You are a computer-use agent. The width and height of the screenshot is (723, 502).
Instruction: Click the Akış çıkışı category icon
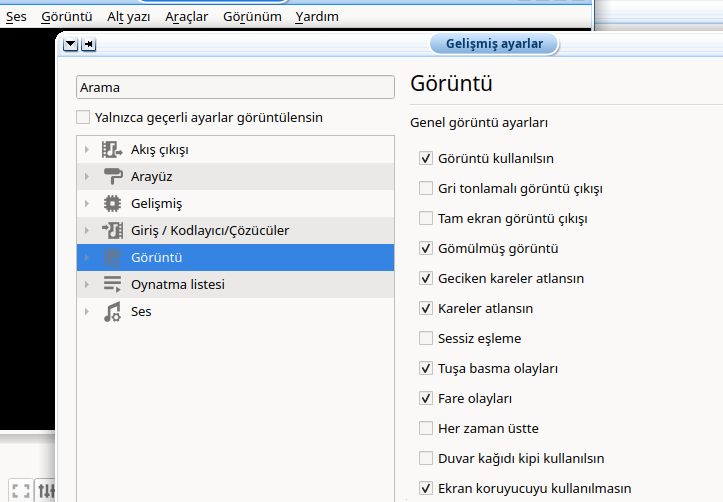click(112, 150)
